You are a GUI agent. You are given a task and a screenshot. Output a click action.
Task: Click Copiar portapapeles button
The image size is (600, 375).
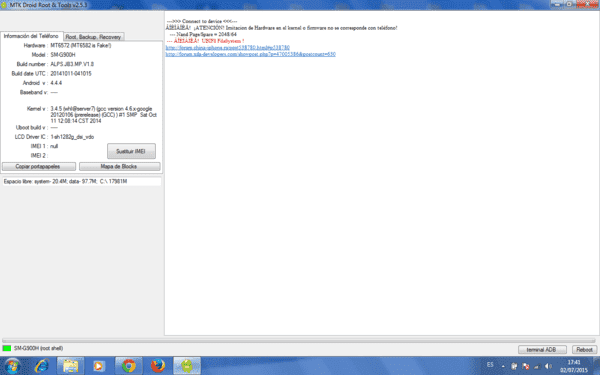tap(38, 166)
